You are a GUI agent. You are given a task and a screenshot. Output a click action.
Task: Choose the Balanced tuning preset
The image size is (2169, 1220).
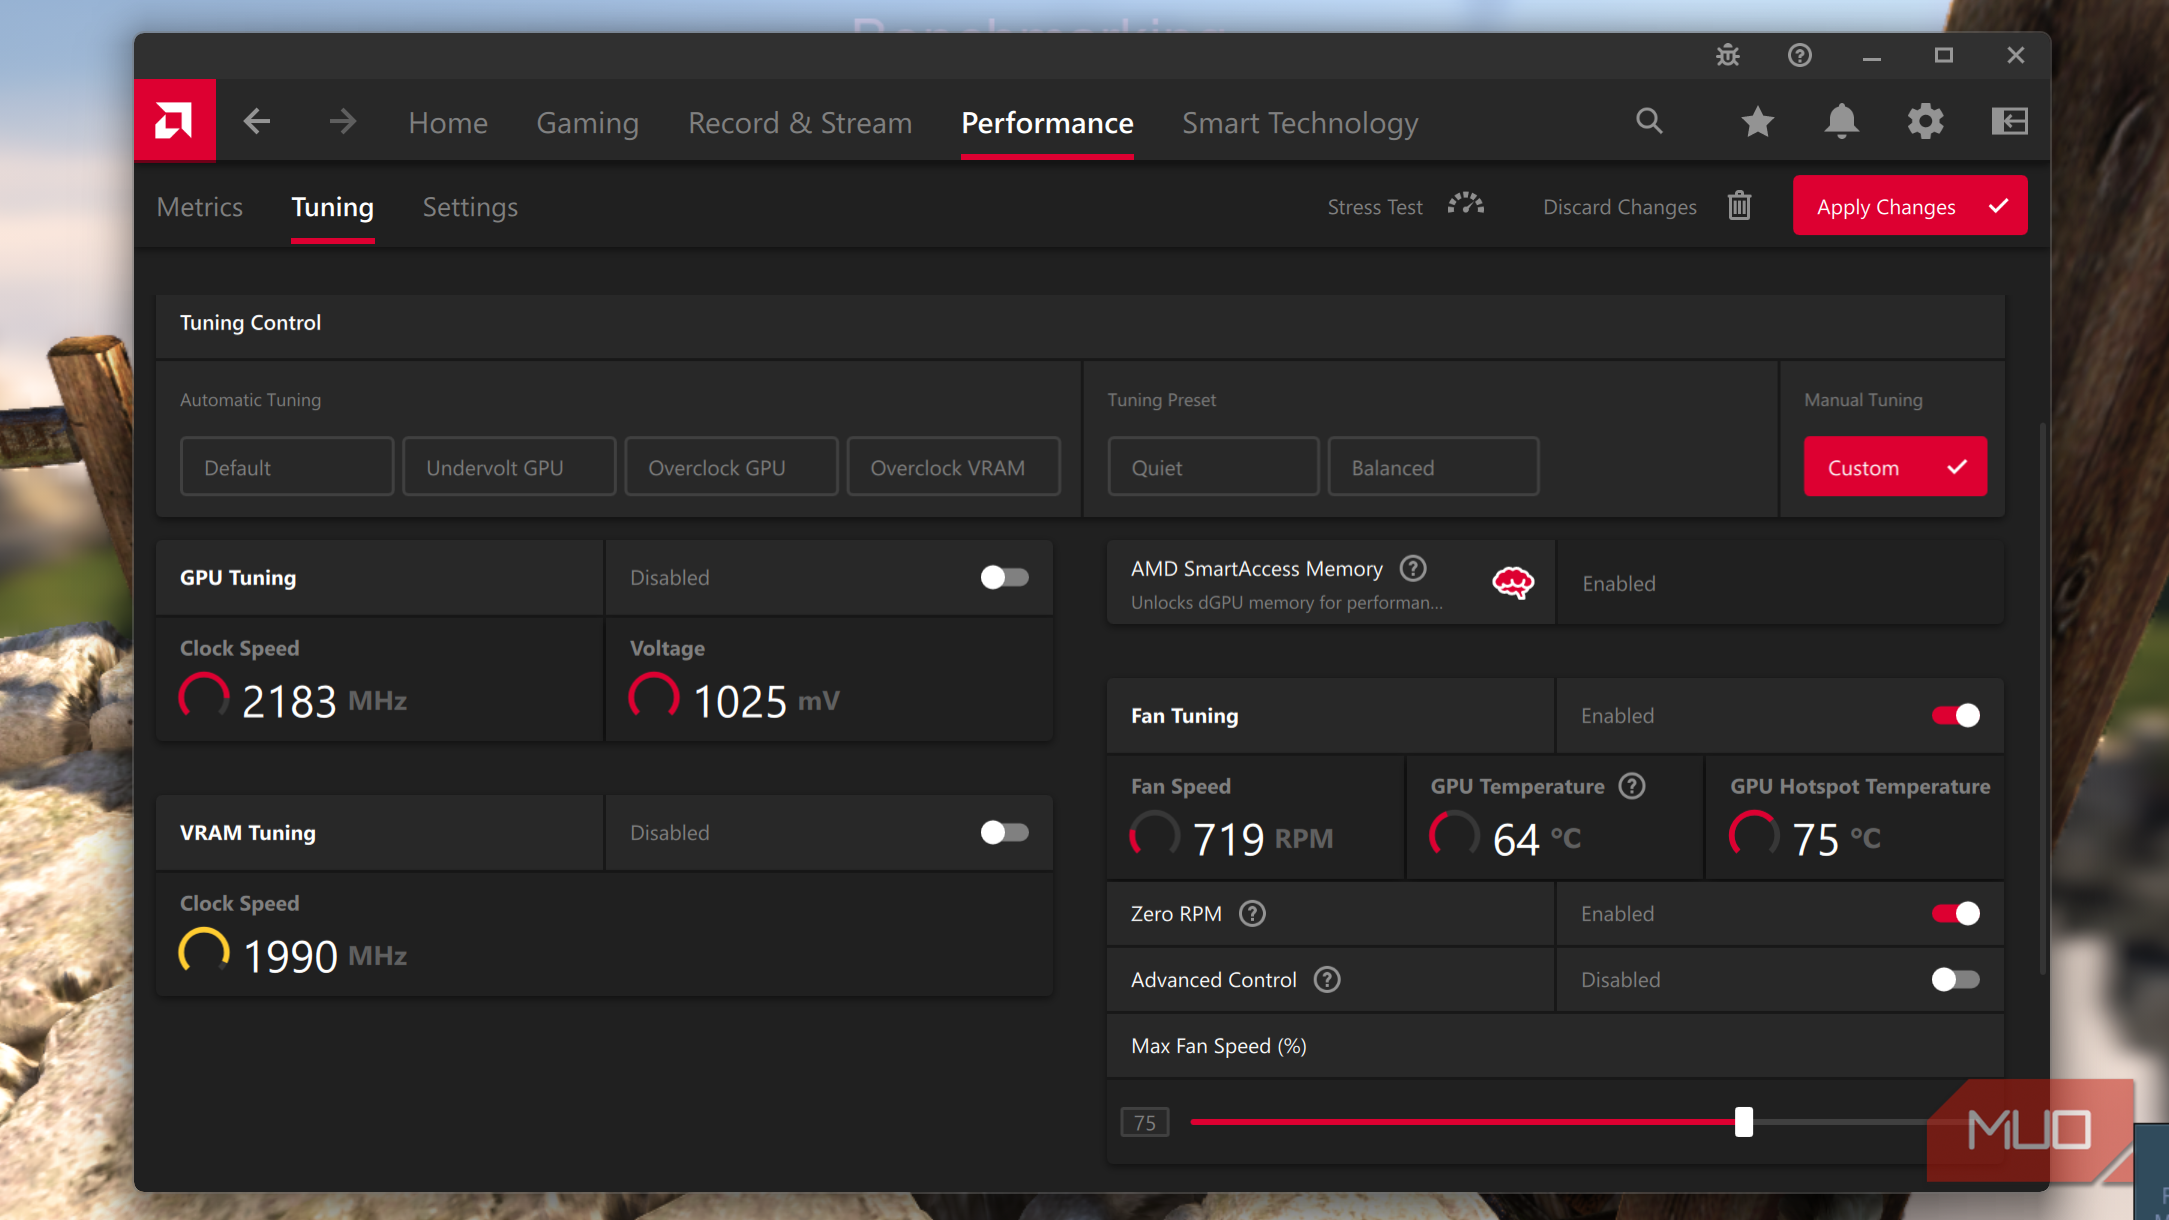tap(1433, 467)
